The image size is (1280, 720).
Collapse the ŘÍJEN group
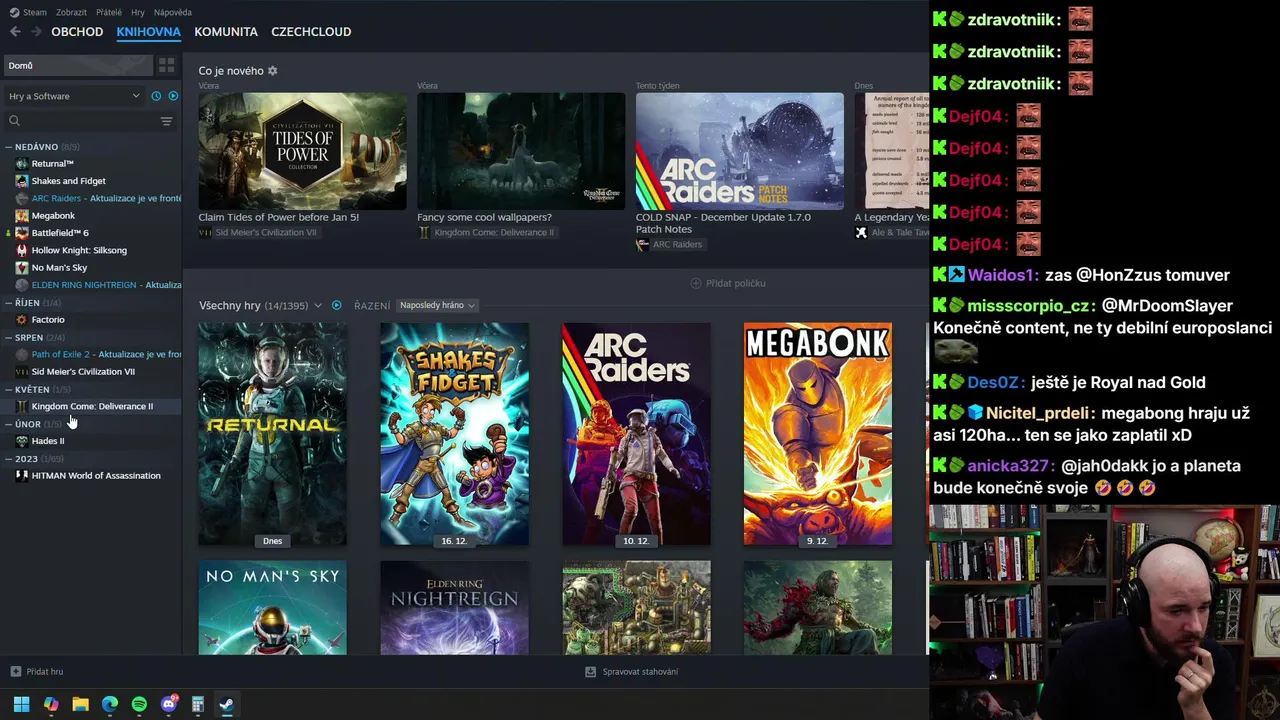[x=8, y=302]
